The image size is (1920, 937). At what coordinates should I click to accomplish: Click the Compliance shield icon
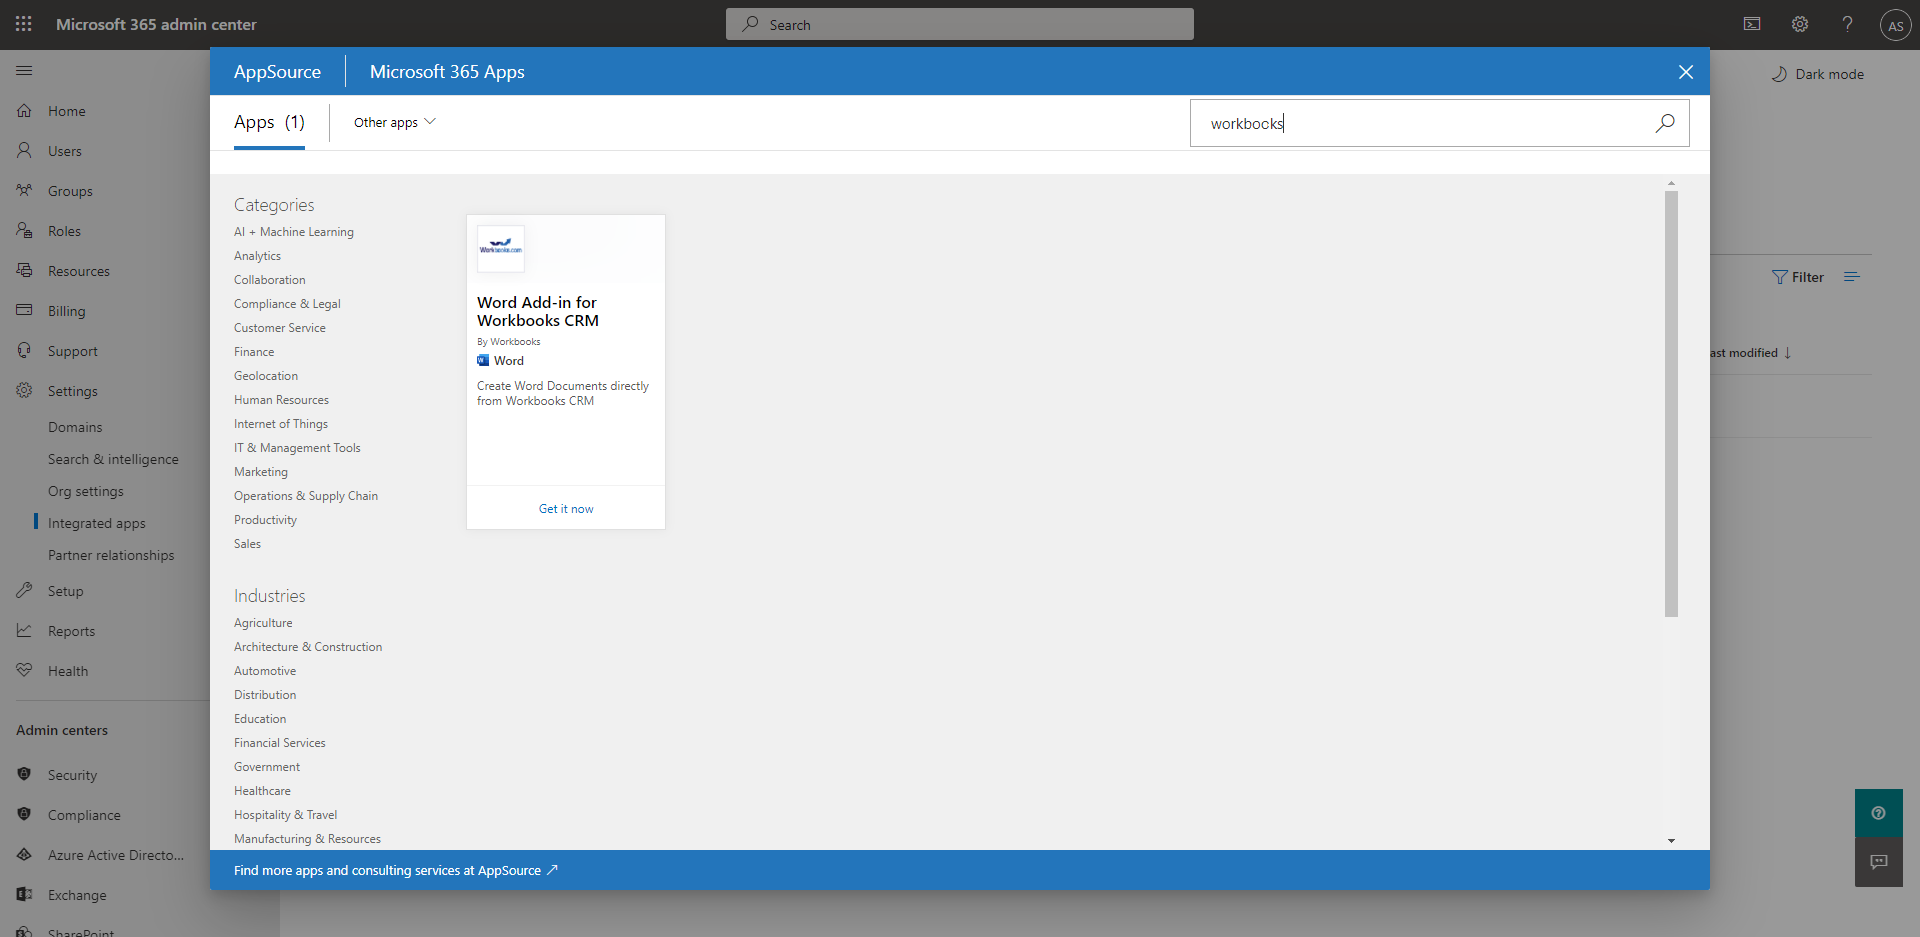pos(24,815)
